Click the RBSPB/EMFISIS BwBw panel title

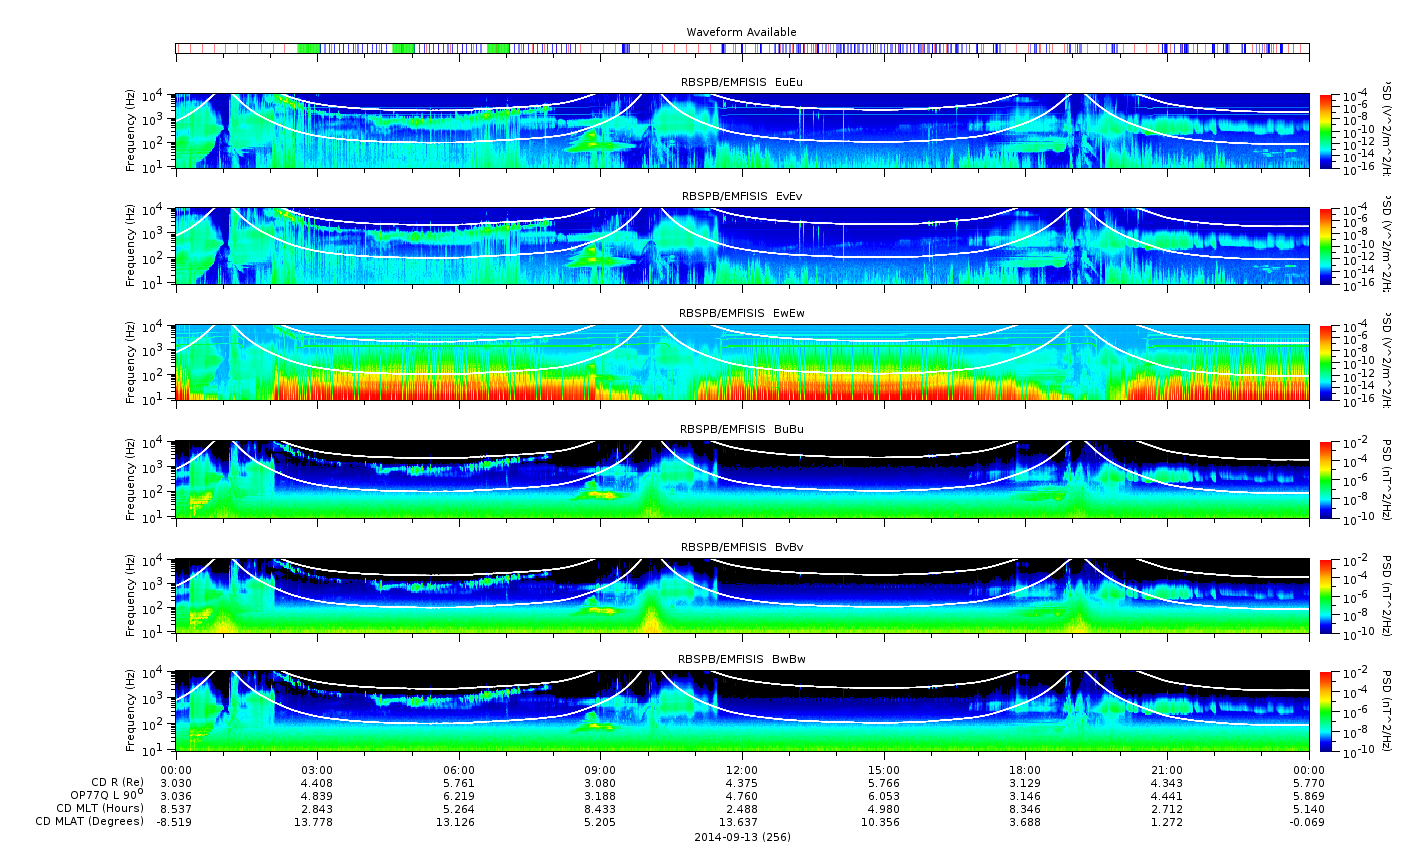coord(741,659)
